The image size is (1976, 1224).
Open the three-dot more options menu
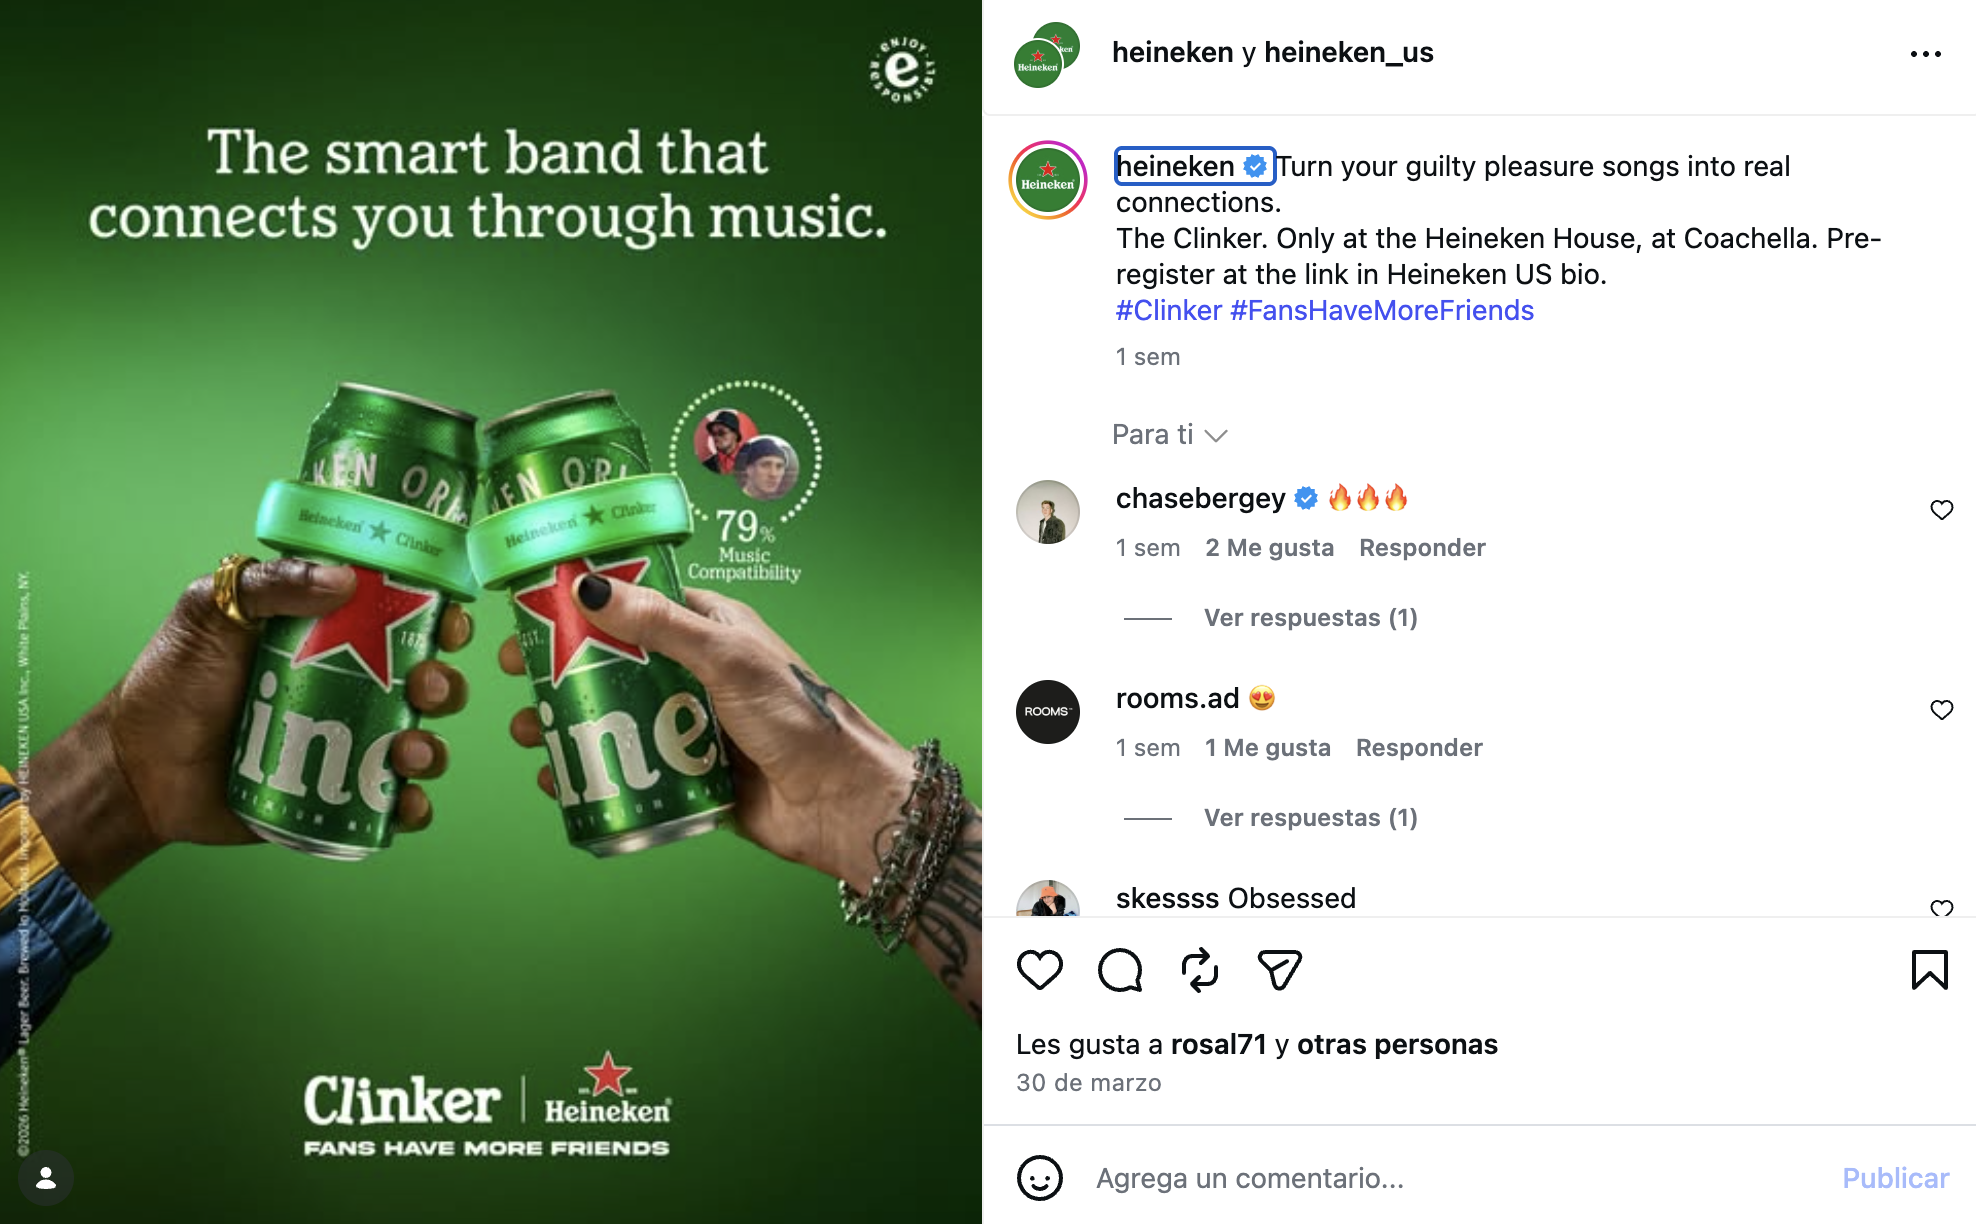click(x=1926, y=54)
